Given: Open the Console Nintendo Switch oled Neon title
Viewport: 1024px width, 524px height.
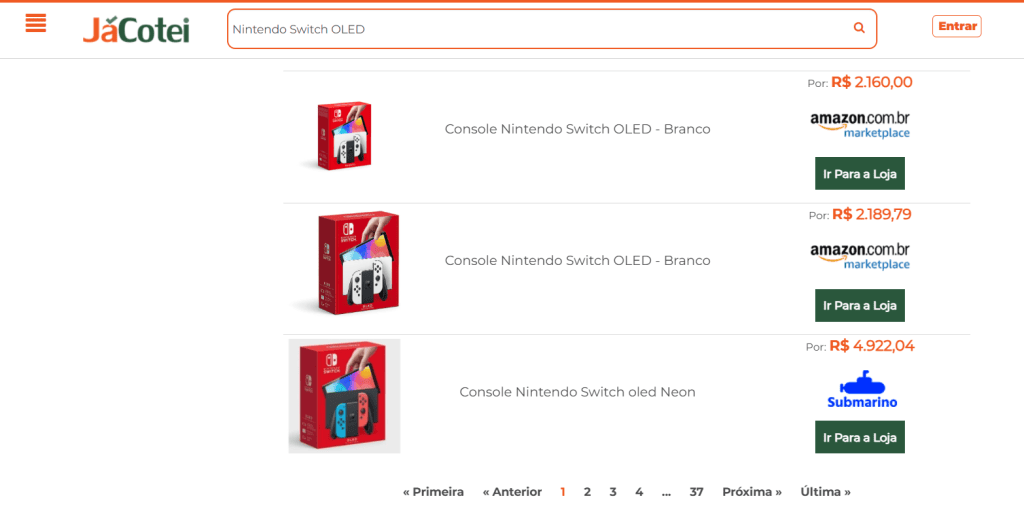Looking at the screenshot, I should [x=577, y=392].
